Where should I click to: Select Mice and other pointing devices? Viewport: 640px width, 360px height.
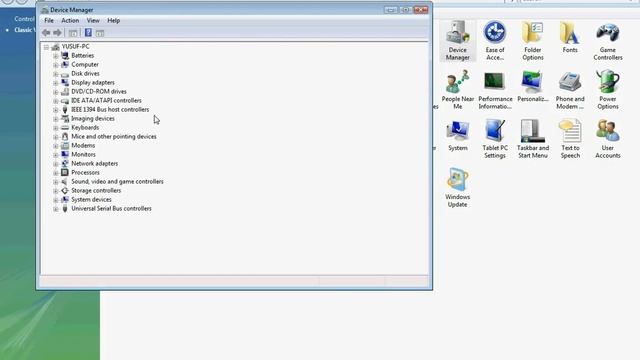click(x=114, y=136)
